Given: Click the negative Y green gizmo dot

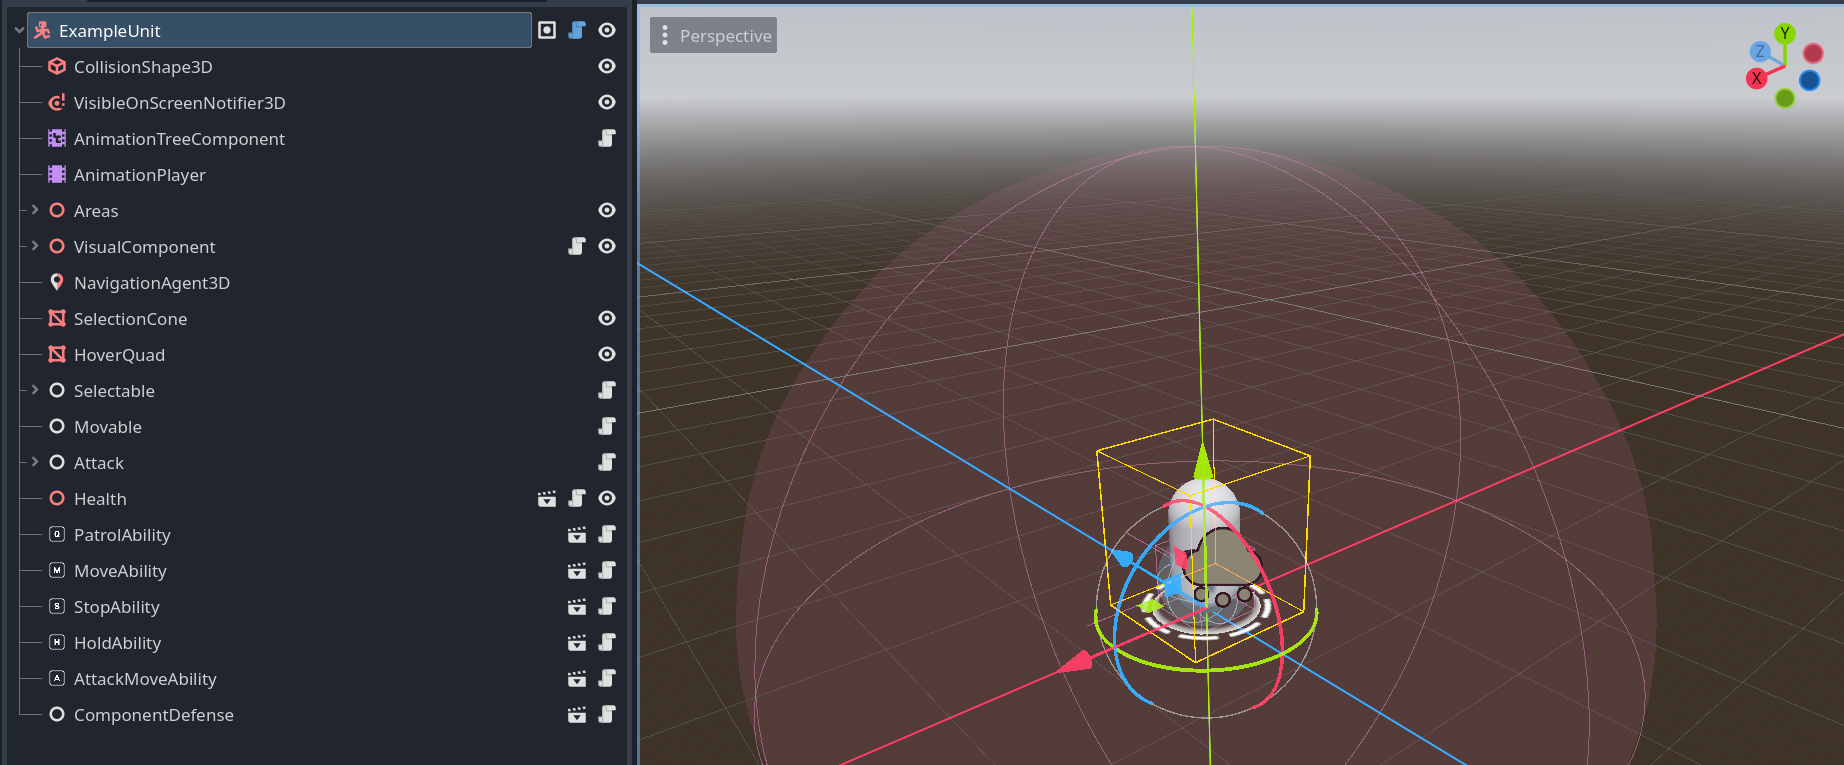Looking at the screenshot, I should point(1785,98).
